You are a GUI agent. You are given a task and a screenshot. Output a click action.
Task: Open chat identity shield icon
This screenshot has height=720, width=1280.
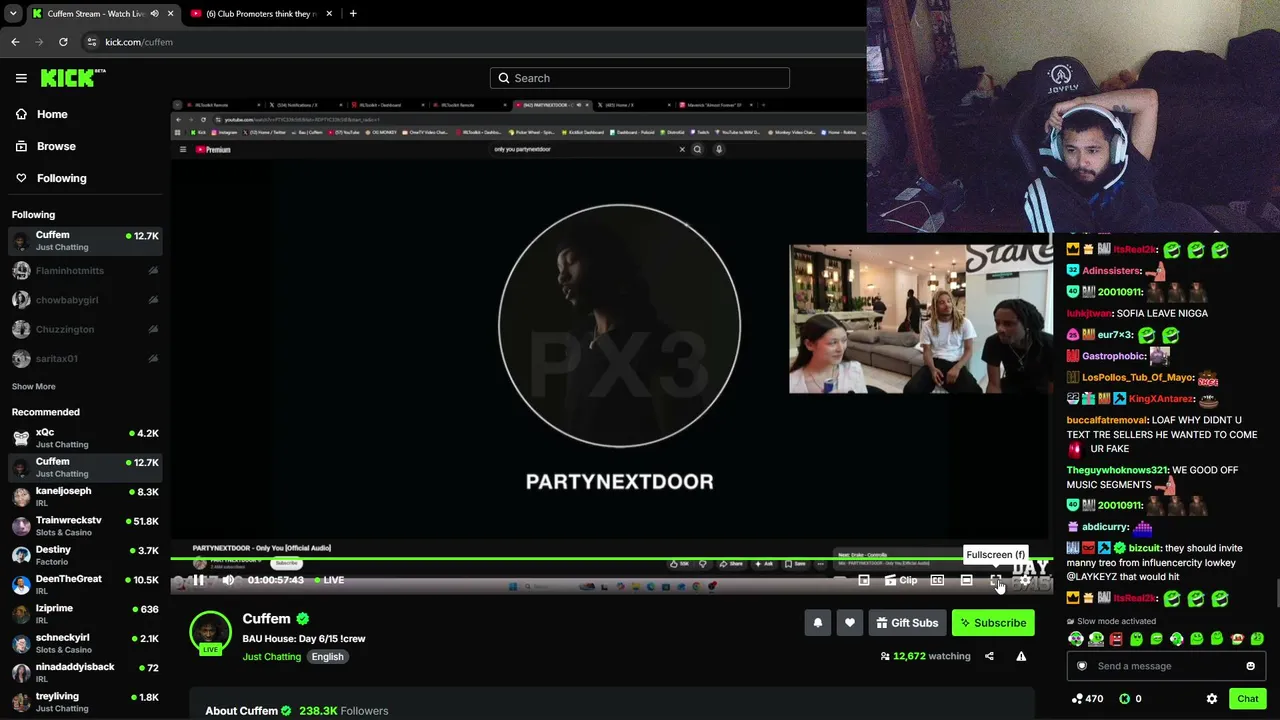[x=1081, y=666]
